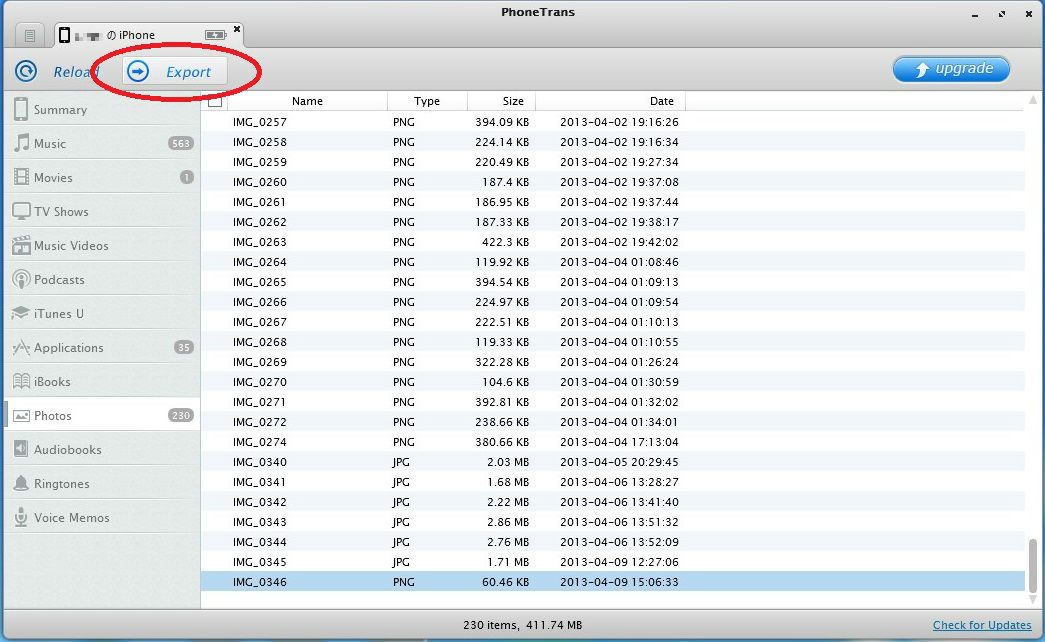Click the blue upgrade button
Screen dimensions: 1045x642
[x=951, y=69]
